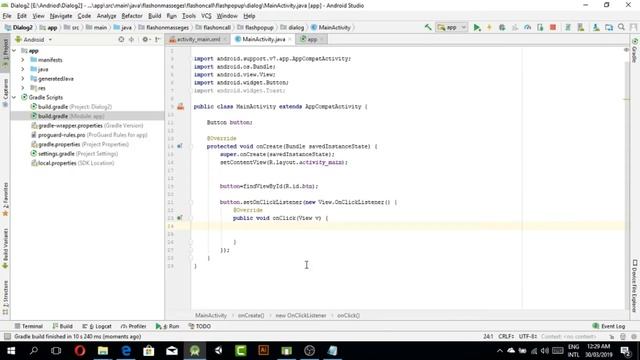Open the Profiler tool window
The height and width of the screenshot is (360, 640).
pyautogui.click(x=133, y=327)
